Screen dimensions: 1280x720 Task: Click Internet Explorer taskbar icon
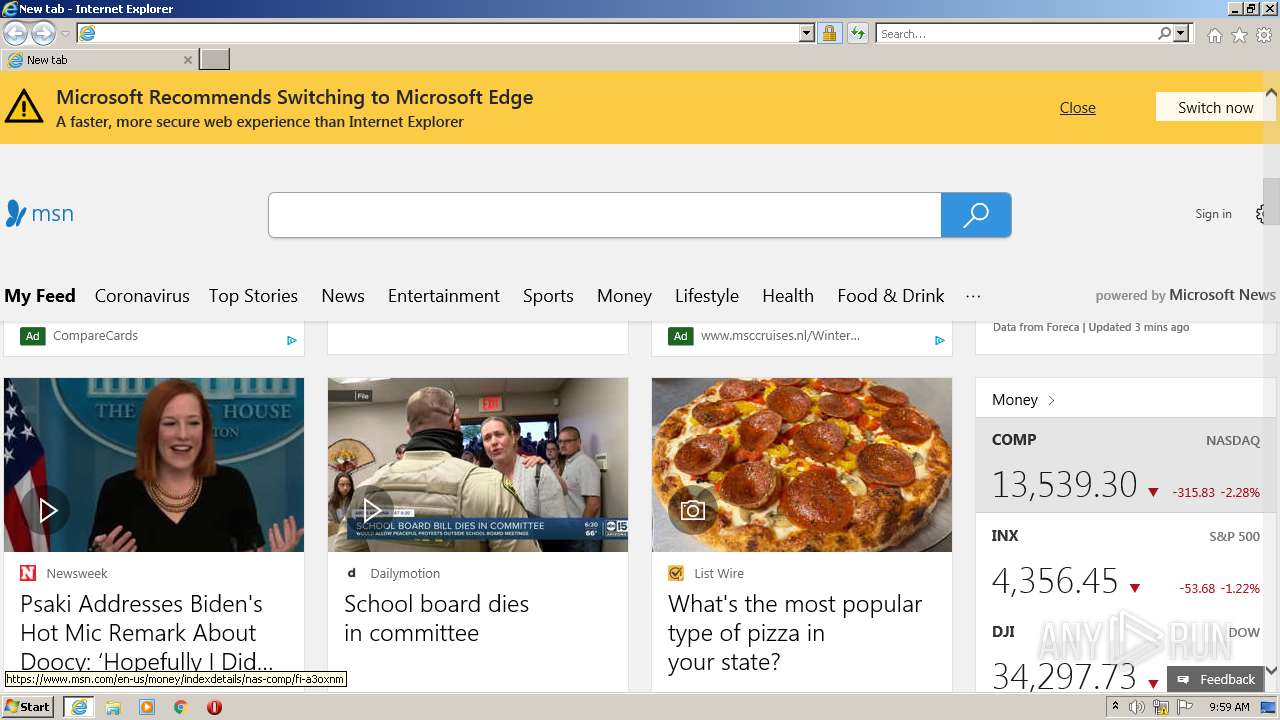79,707
